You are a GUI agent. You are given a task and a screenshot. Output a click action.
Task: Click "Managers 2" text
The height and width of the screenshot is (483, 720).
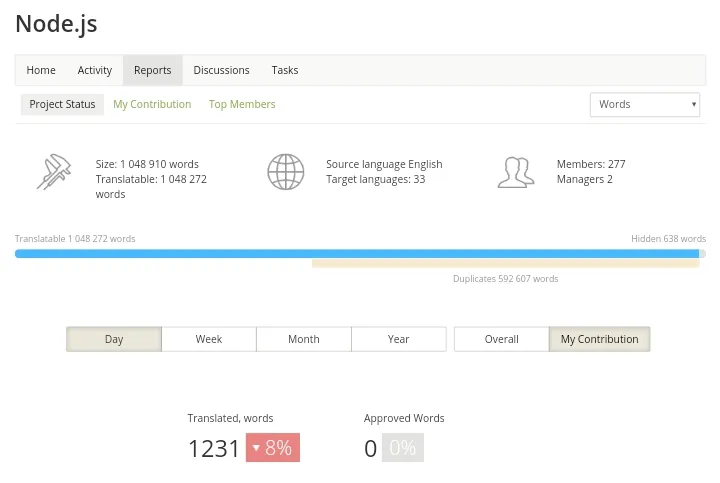click(x=585, y=180)
